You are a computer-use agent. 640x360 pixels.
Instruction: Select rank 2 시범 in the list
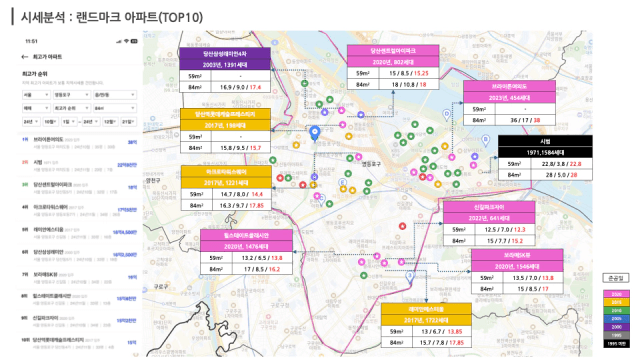pyautogui.click(x=79, y=165)
